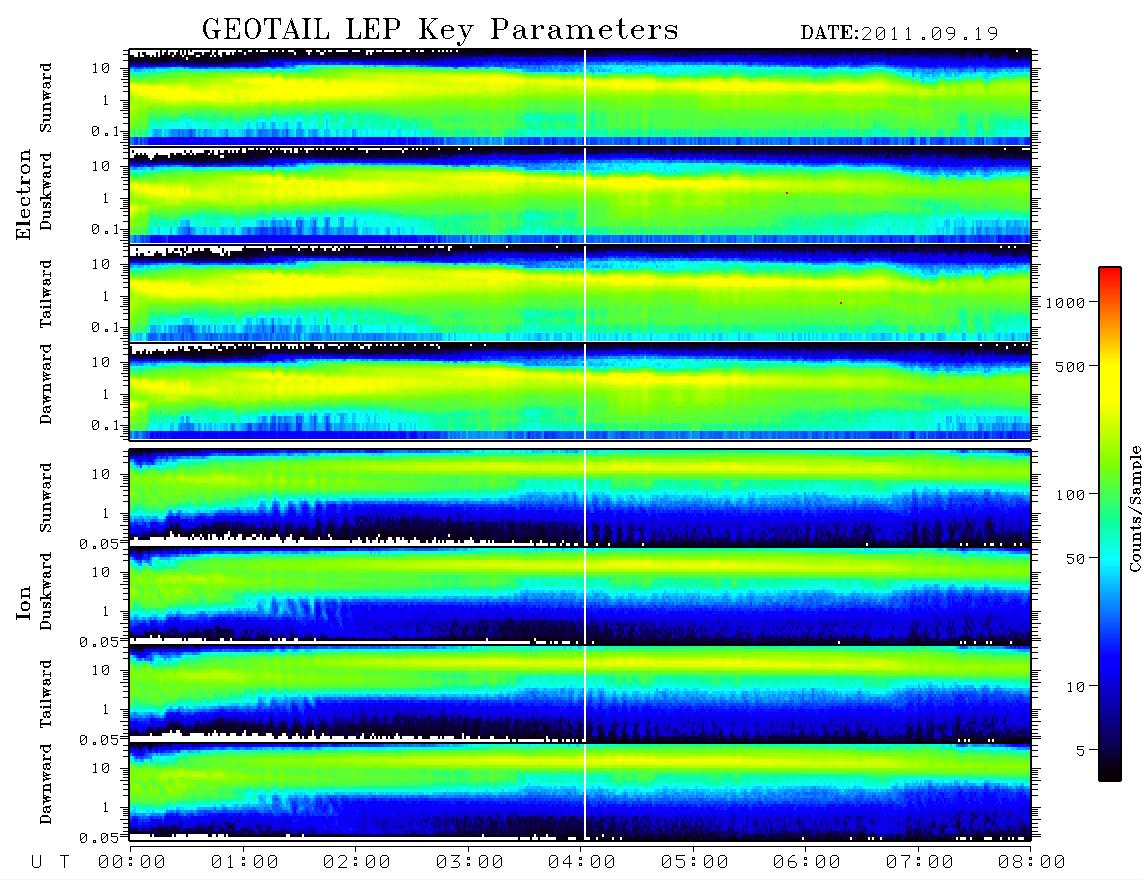1142x880 pixels.
Task: Click the "1000" colorbar tick value
Action: point(1066,302)
